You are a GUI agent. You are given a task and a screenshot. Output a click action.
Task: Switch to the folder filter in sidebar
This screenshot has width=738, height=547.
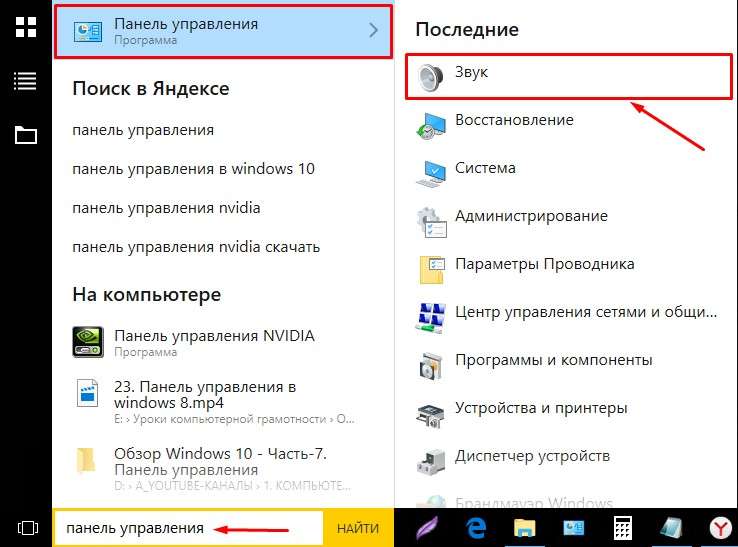point(25,135)
